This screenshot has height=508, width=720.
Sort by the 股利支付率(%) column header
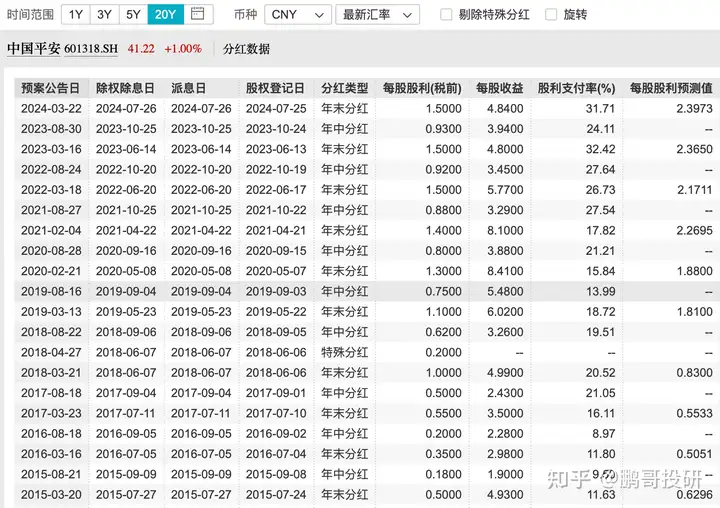[x=576, y=88]
